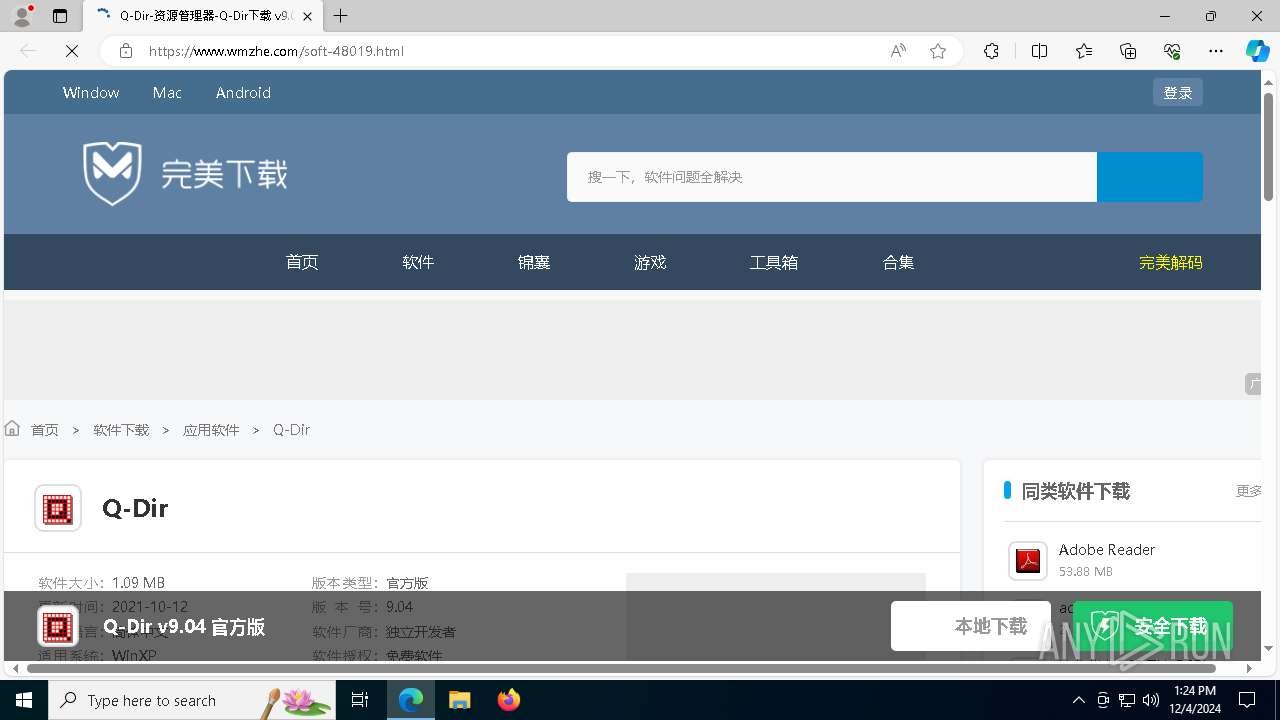Image resolution: width=1280 pixels, height=720 pixels.
Task: Click the blue search button
Action: pyautogui.click(x=1150, y=177)
